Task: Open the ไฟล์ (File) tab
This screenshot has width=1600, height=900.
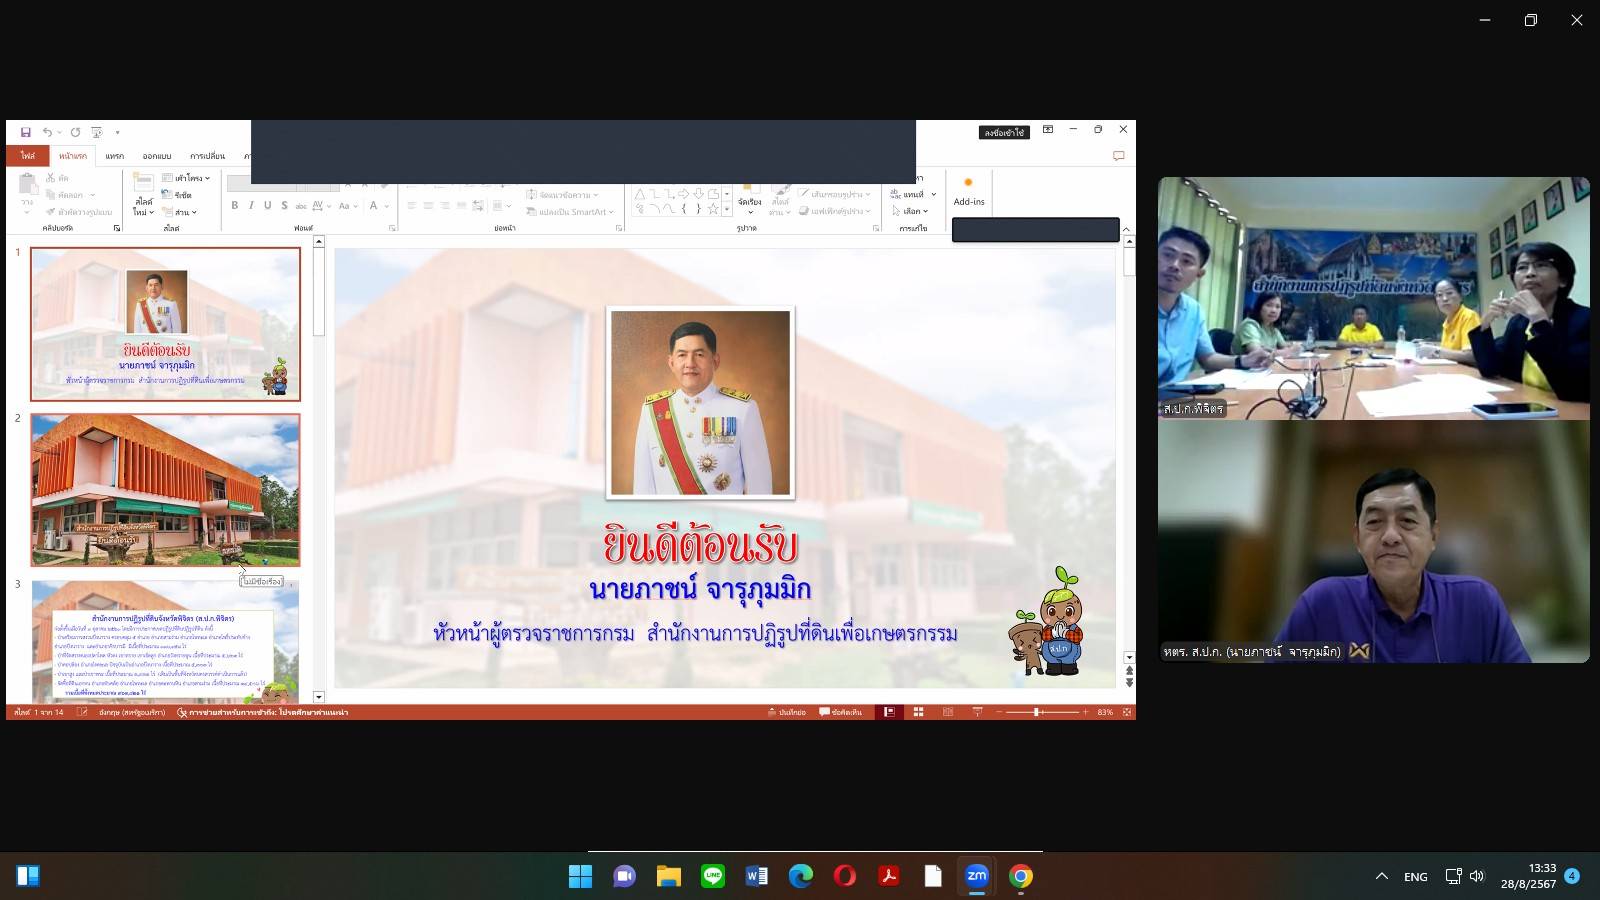Action: [27, 156]
